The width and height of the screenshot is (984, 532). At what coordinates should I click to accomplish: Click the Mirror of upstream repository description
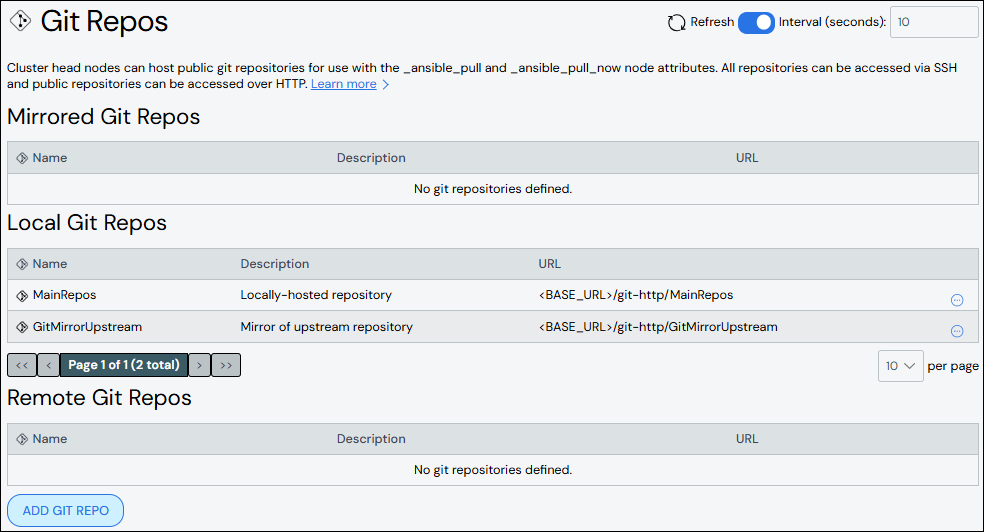pyautogui.click(x=326, y=327)
